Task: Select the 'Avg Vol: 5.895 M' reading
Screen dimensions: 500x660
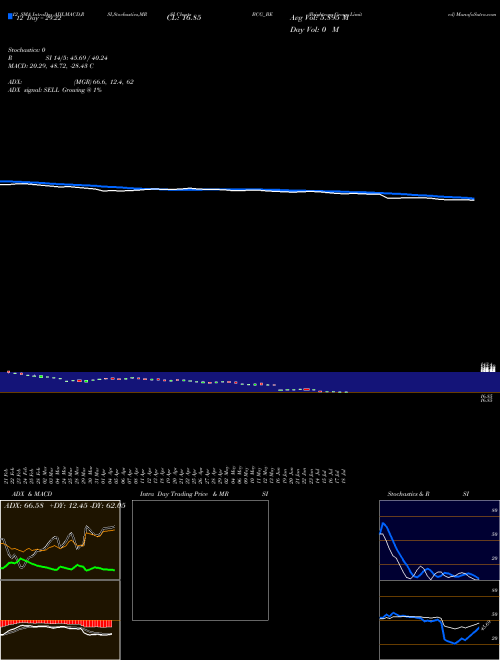Action: (x=319, y=18)
